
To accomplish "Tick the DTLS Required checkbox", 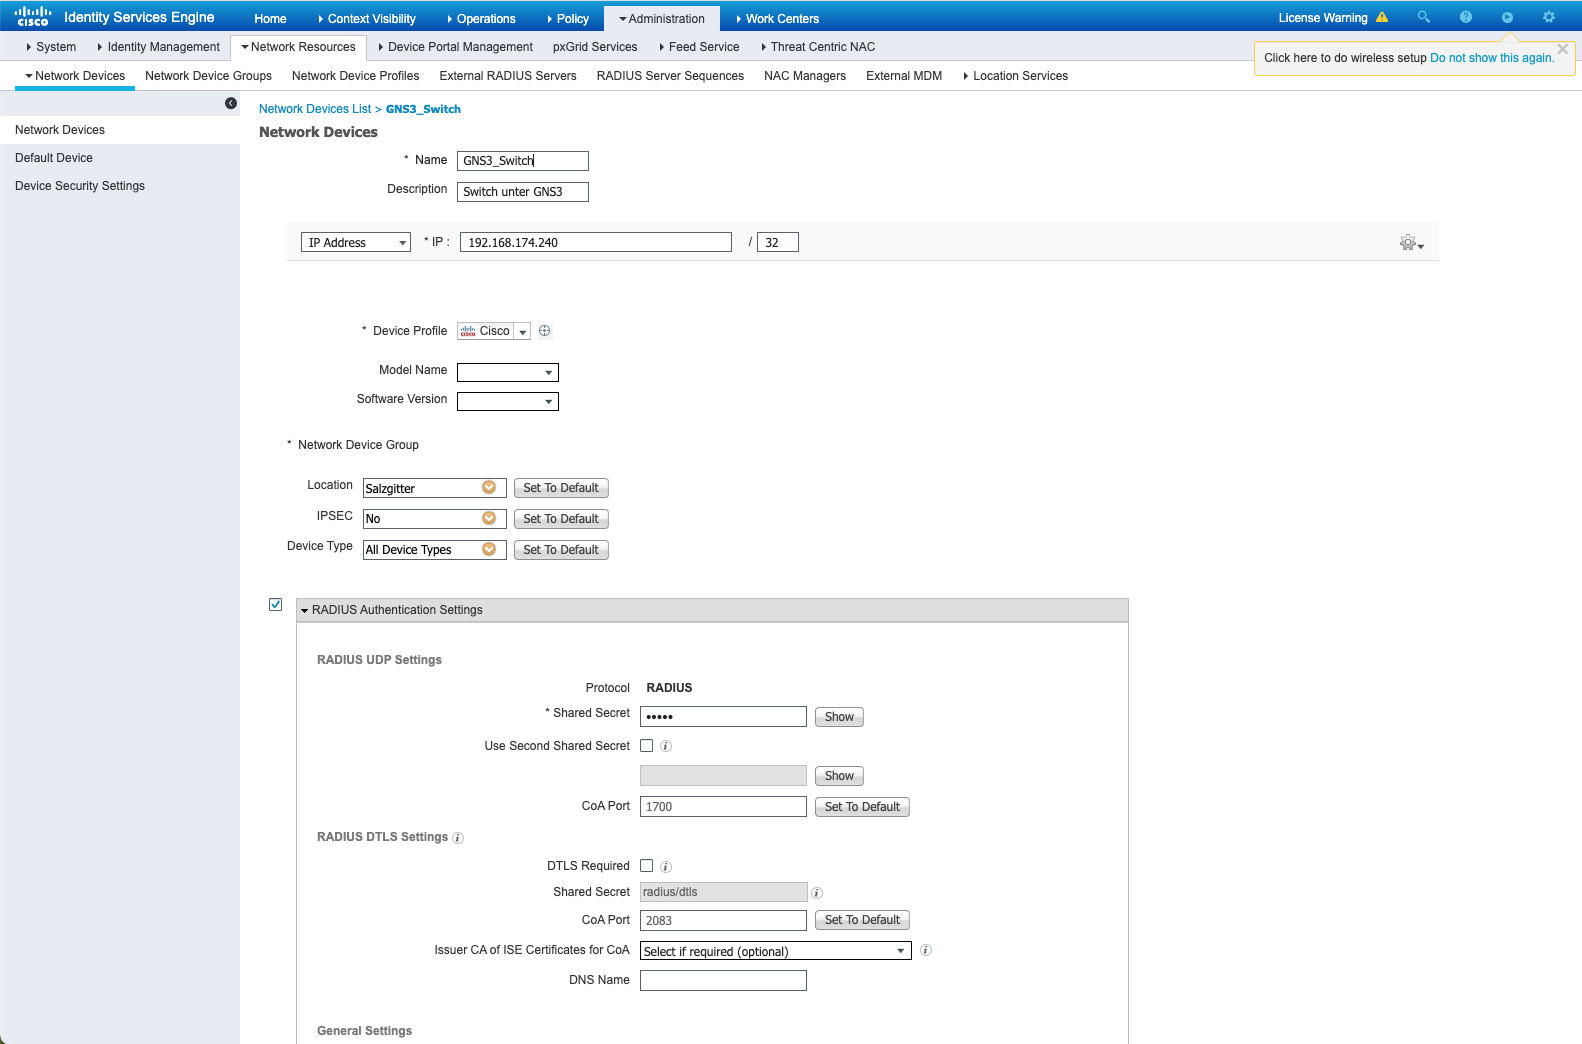I will point(647,866).
